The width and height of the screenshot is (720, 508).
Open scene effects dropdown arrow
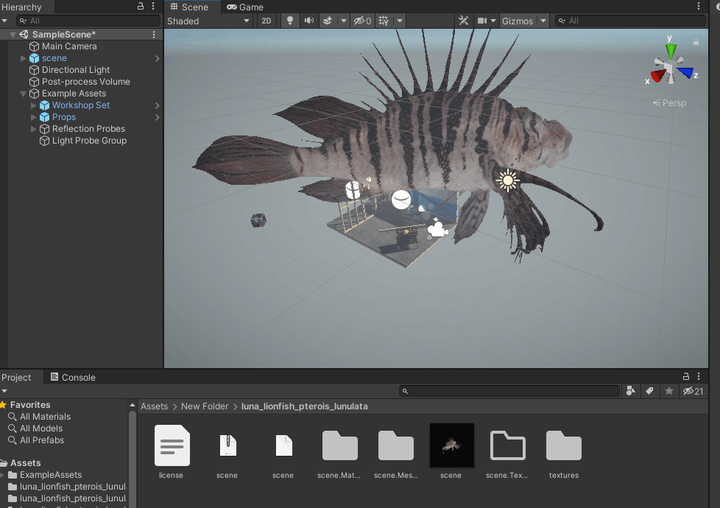pos(343,21)
